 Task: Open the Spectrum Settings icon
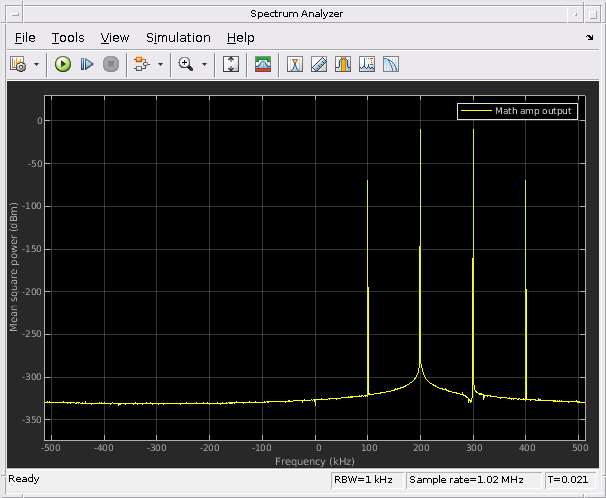point(263,64)
